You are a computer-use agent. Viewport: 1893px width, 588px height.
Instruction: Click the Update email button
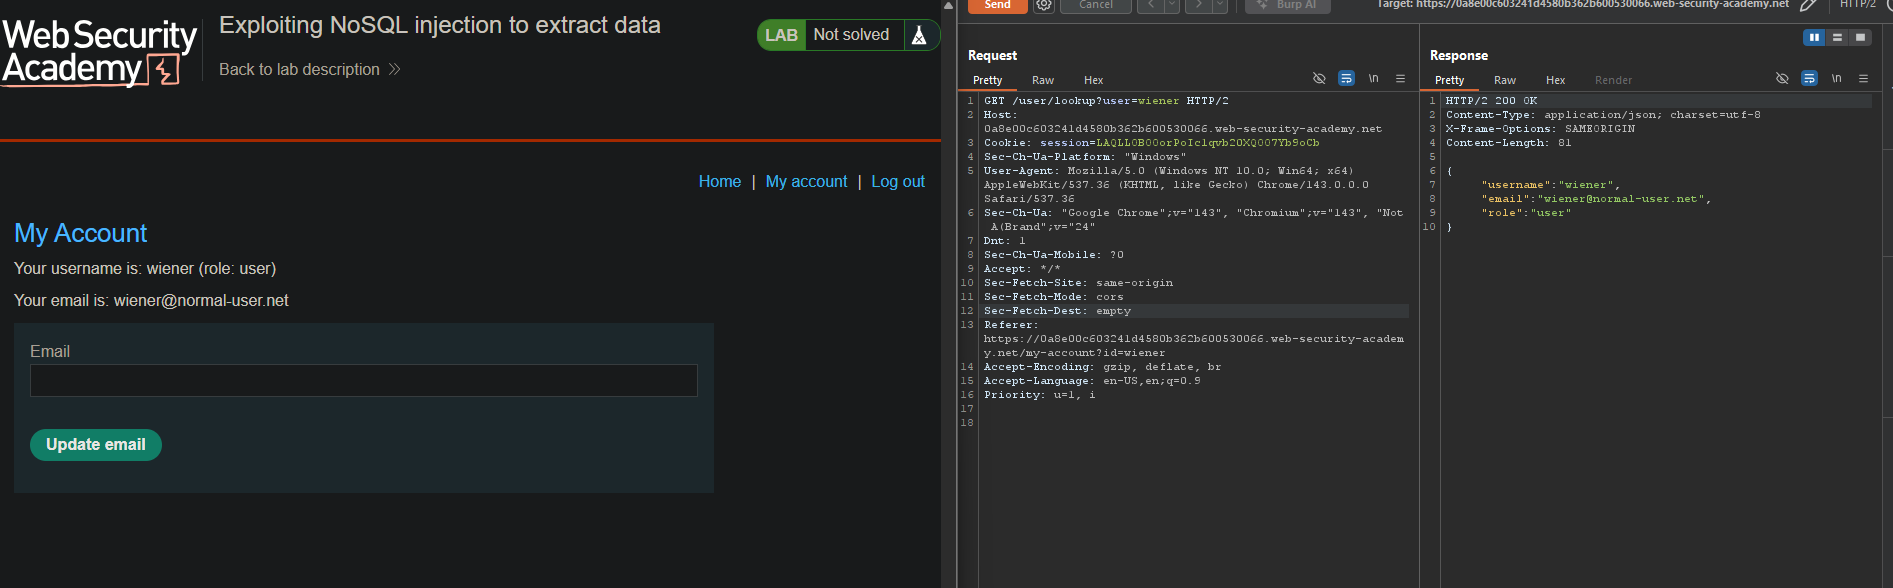pyautogui.click(x=96, y=445)
